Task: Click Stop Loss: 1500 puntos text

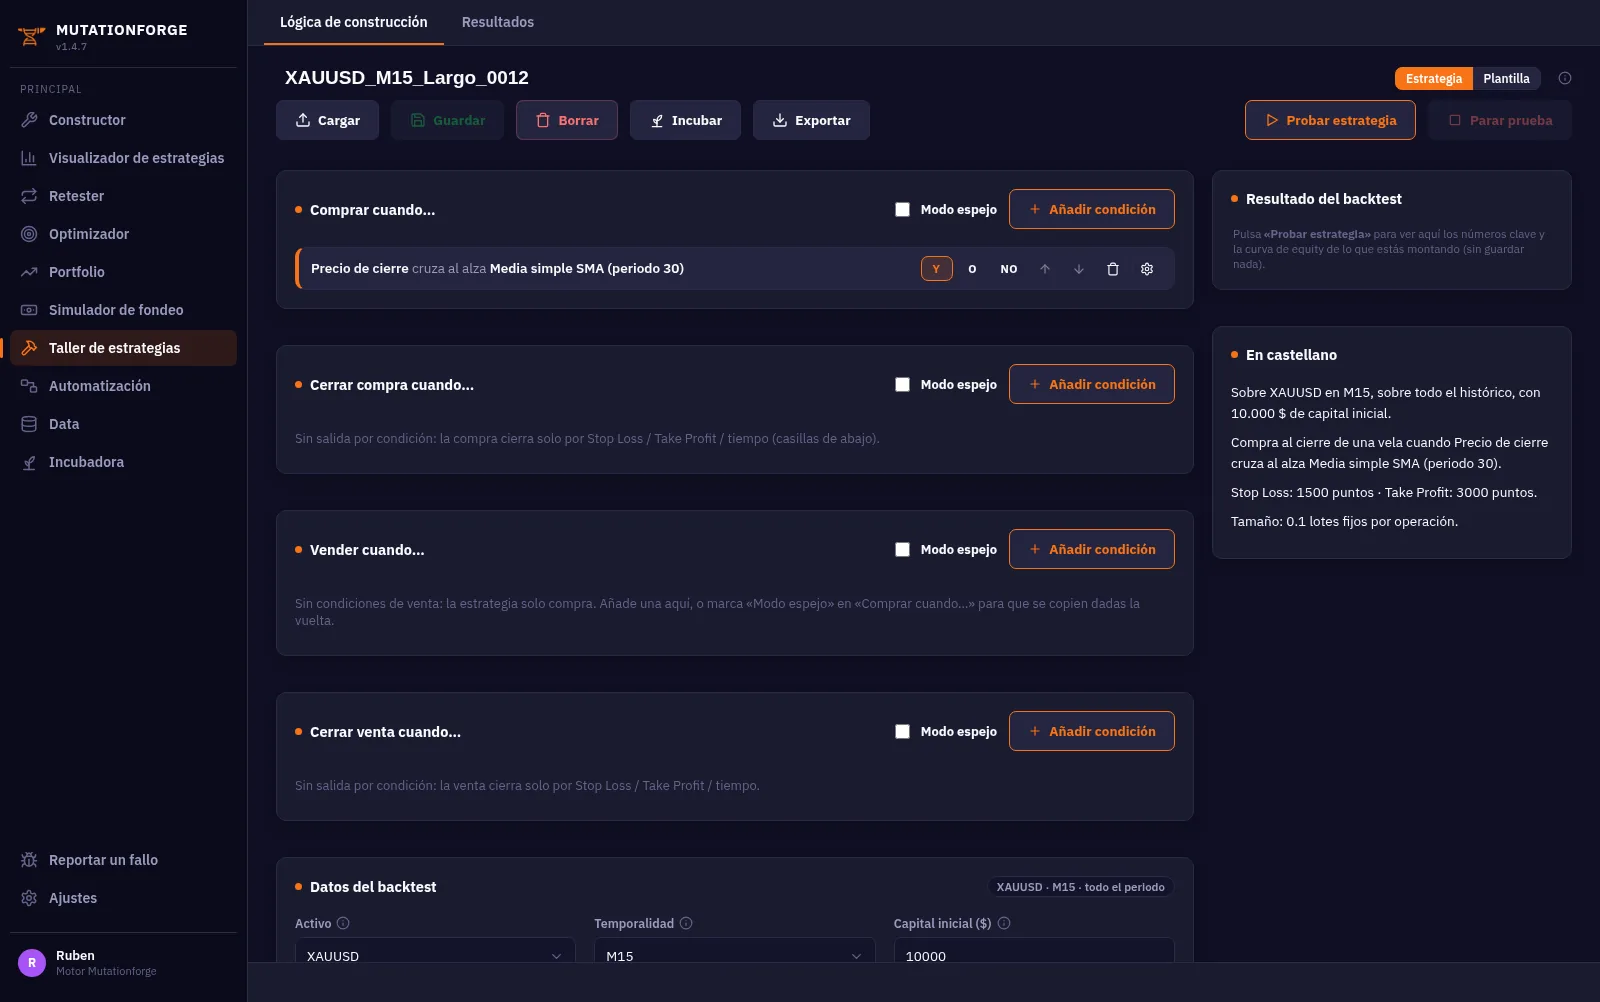Action: (x=1302, y=492)
